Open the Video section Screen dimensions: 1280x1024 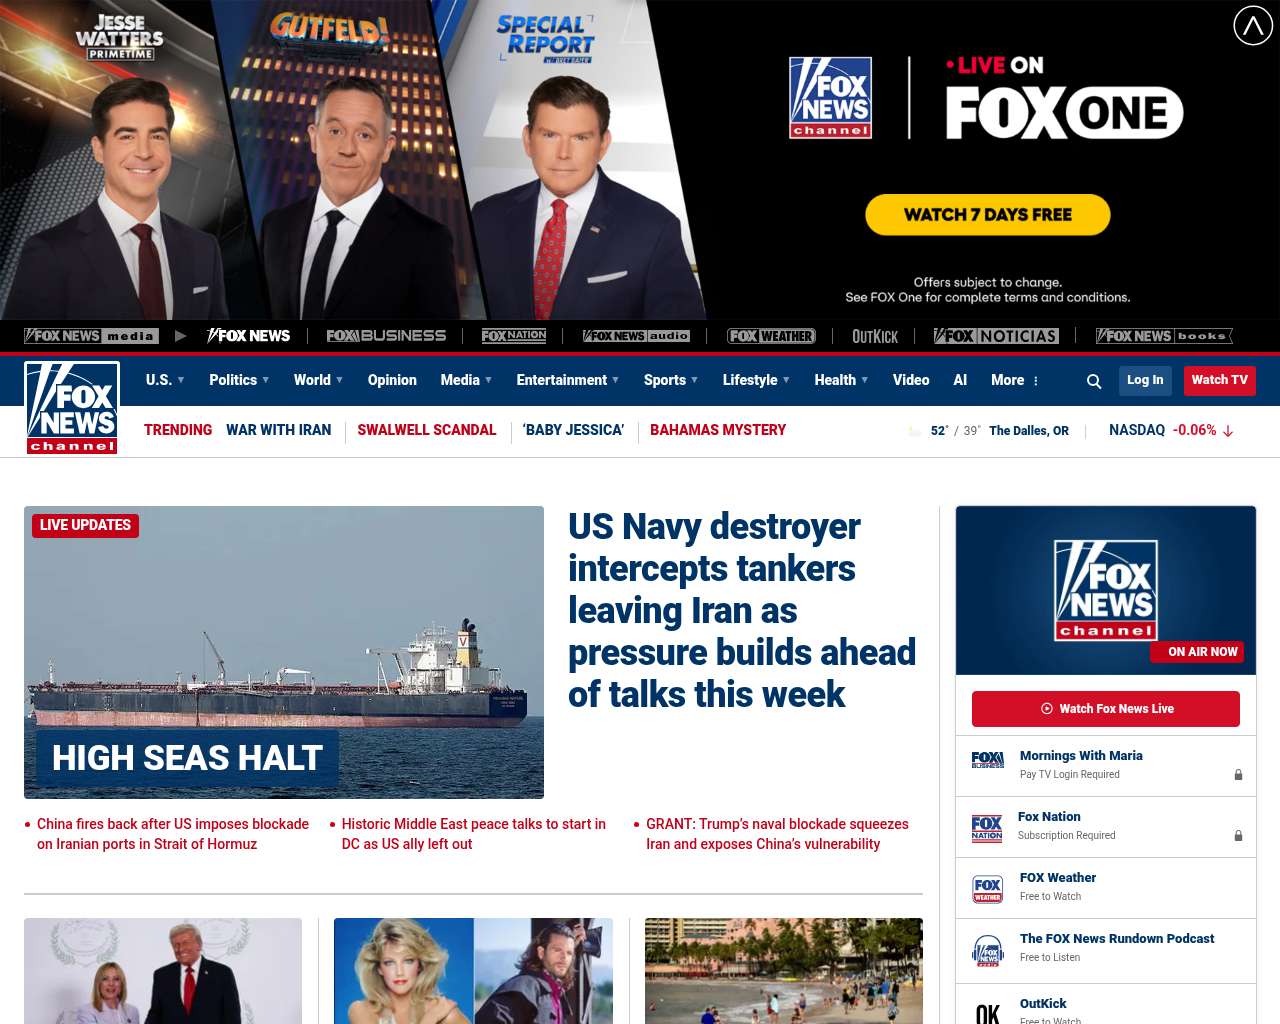pos(911,380)
